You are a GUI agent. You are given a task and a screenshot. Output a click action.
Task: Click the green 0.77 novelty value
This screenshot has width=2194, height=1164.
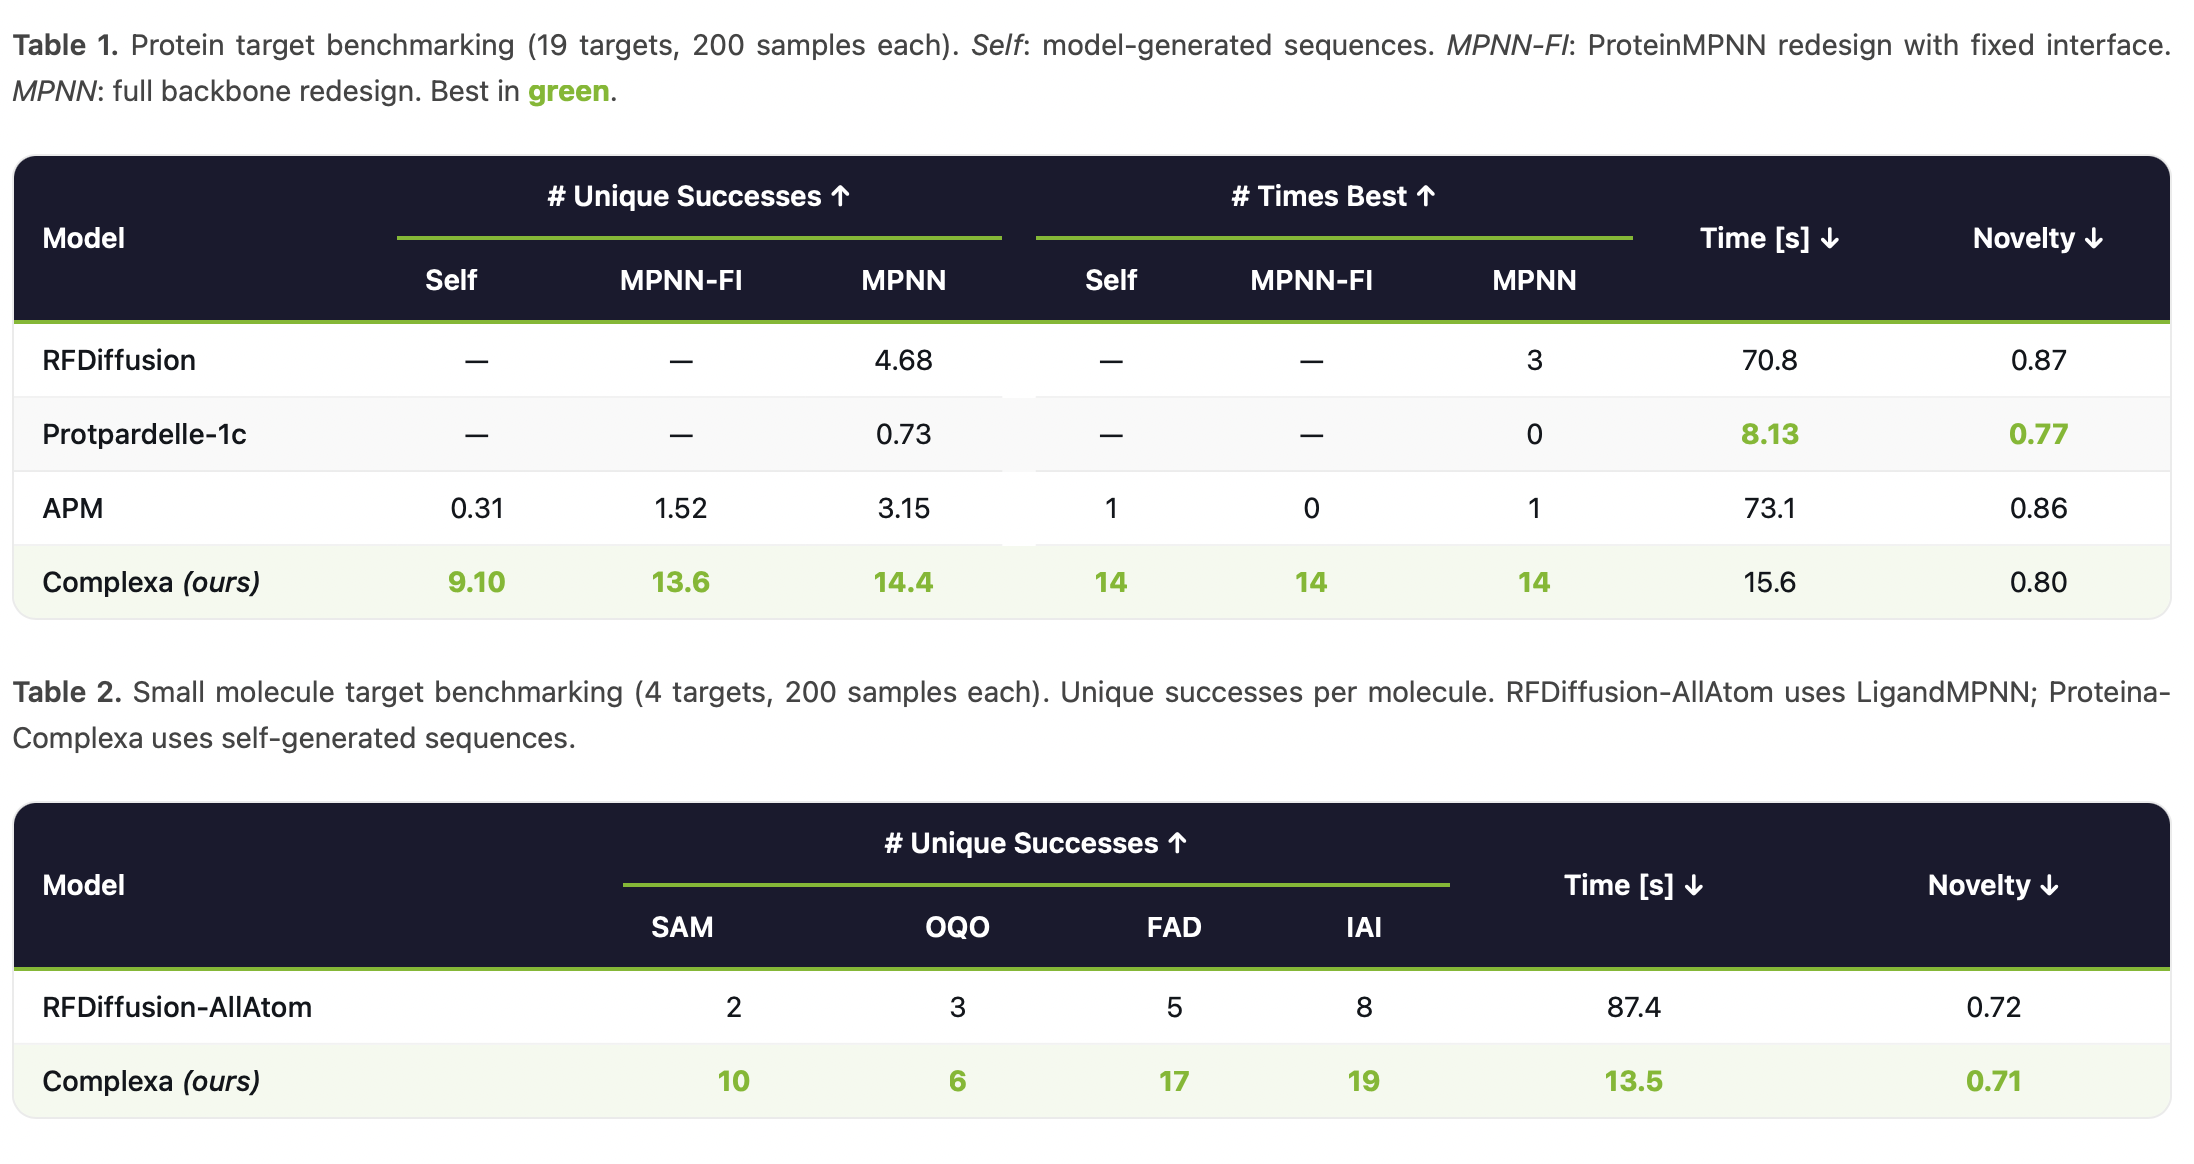pyautogui.click(x=2038, y=434)
